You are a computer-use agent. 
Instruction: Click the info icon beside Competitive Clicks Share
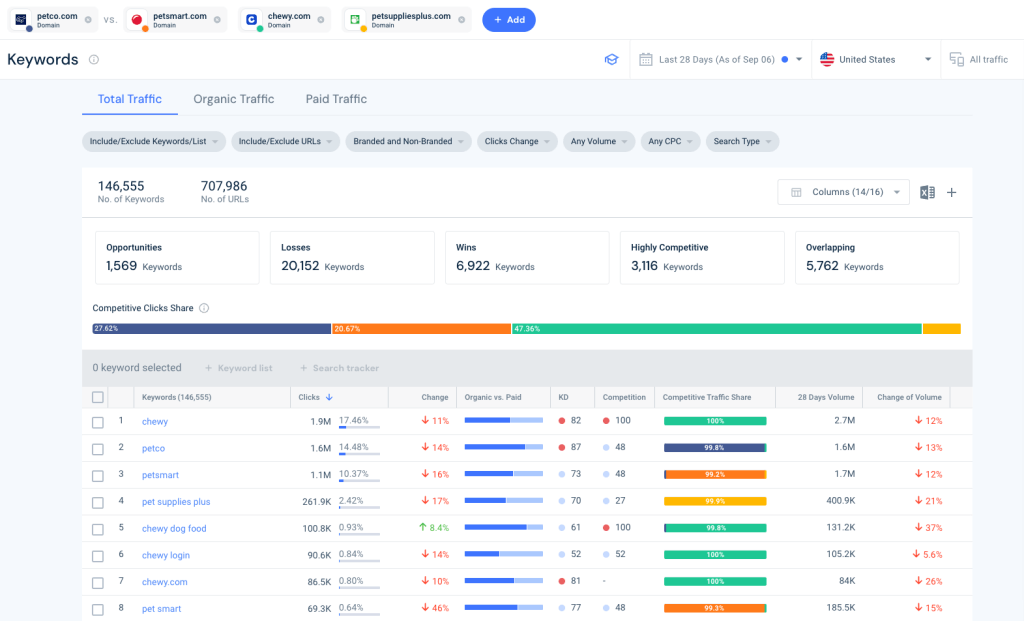[206, 308]
